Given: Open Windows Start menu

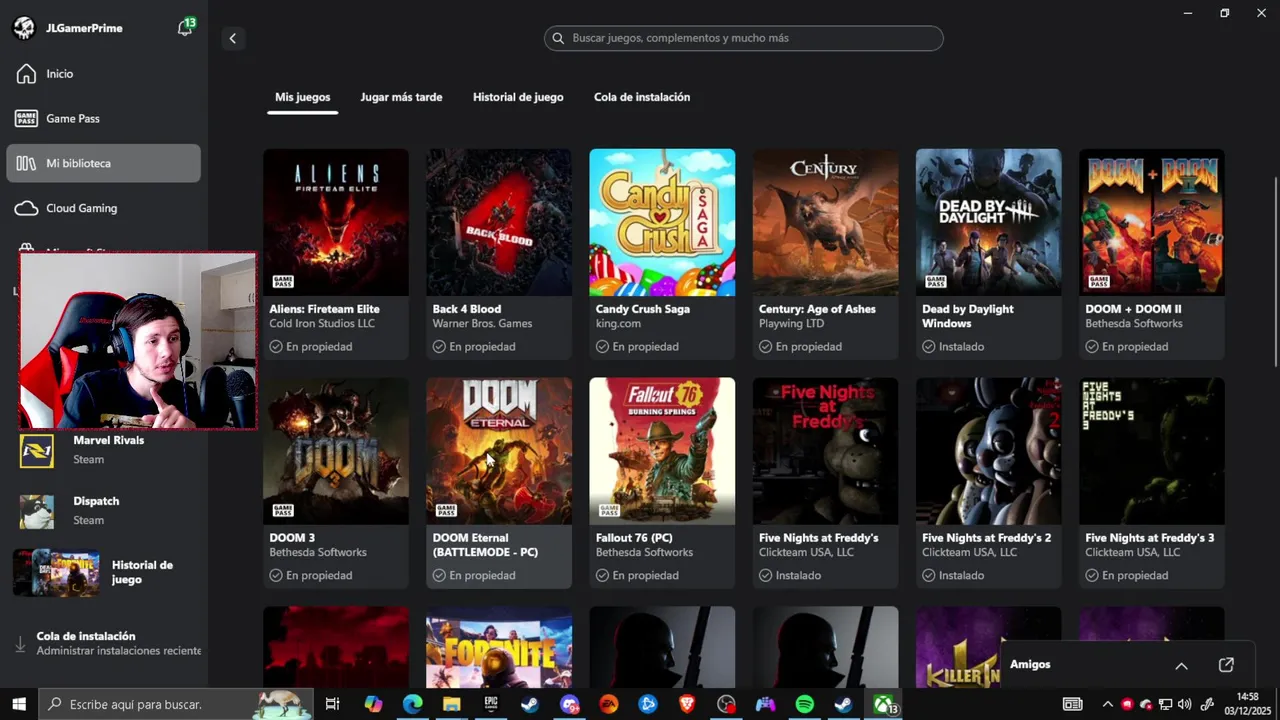Looking at the screenshot, I should click(x=19, y=704).
